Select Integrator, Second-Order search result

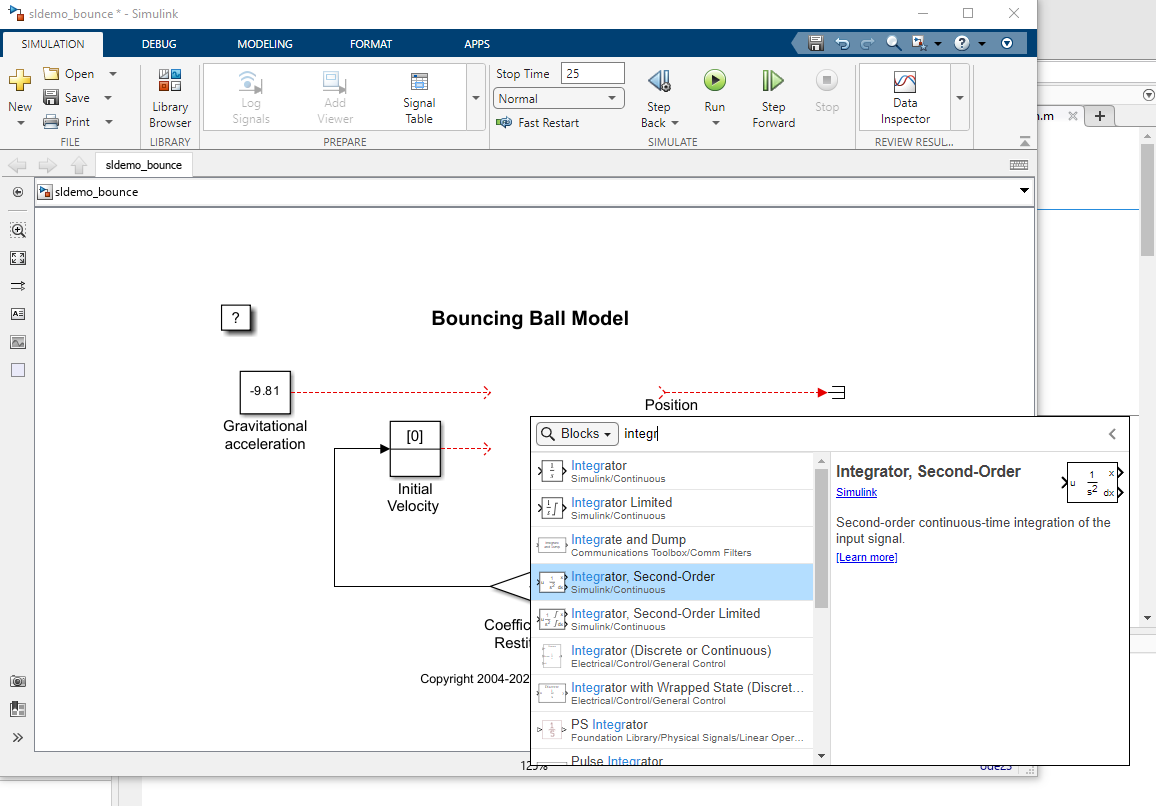(x=672, y=582)
